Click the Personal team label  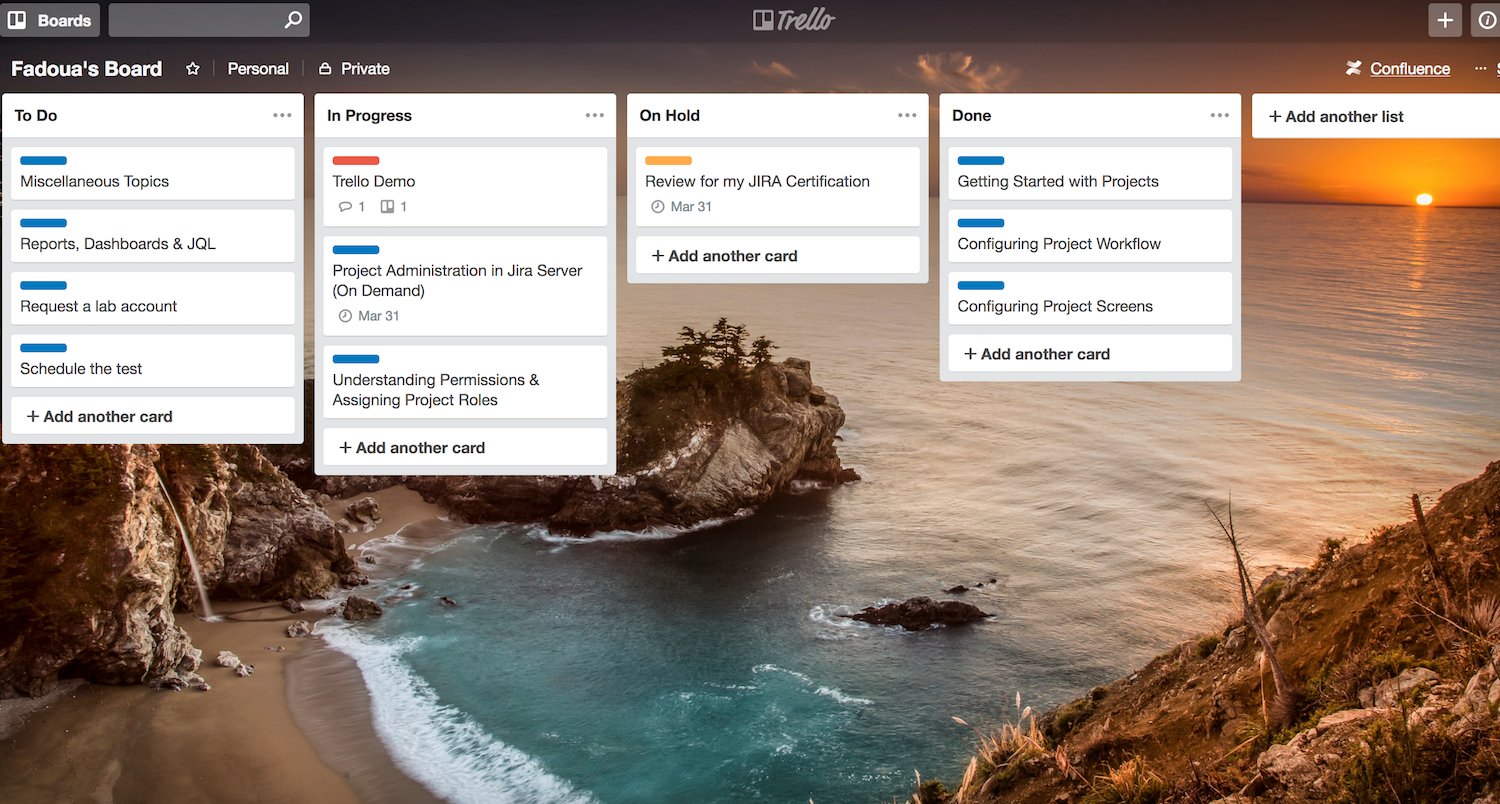click(x=258, y=68)
